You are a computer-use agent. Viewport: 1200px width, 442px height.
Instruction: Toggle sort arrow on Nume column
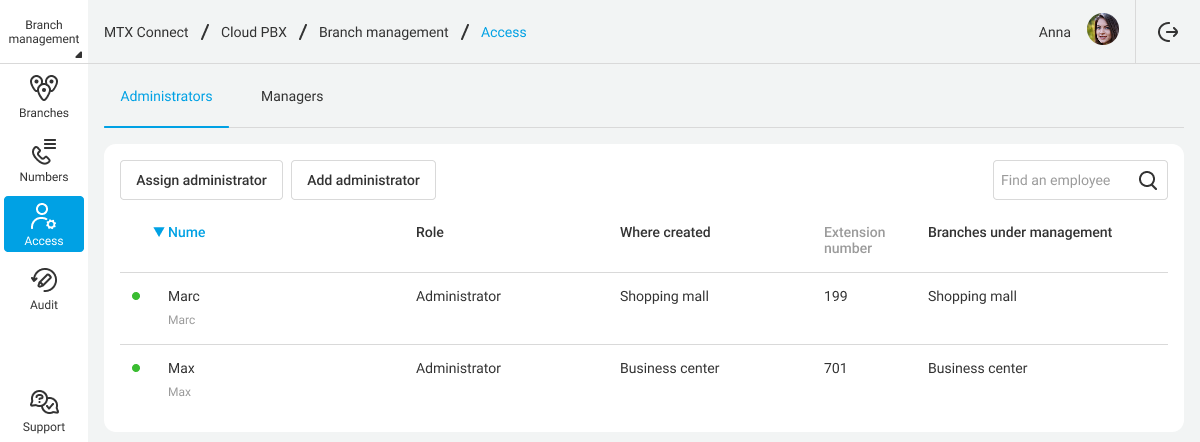pos(158,233)
